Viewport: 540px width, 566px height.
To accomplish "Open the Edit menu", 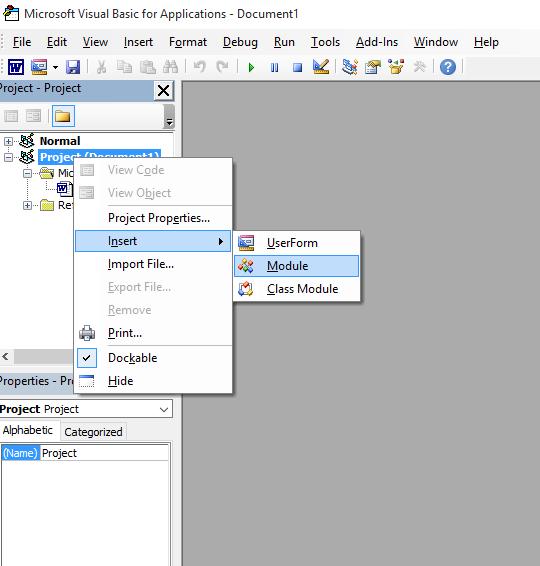I will pyautogui.click(x=57, y=42).
